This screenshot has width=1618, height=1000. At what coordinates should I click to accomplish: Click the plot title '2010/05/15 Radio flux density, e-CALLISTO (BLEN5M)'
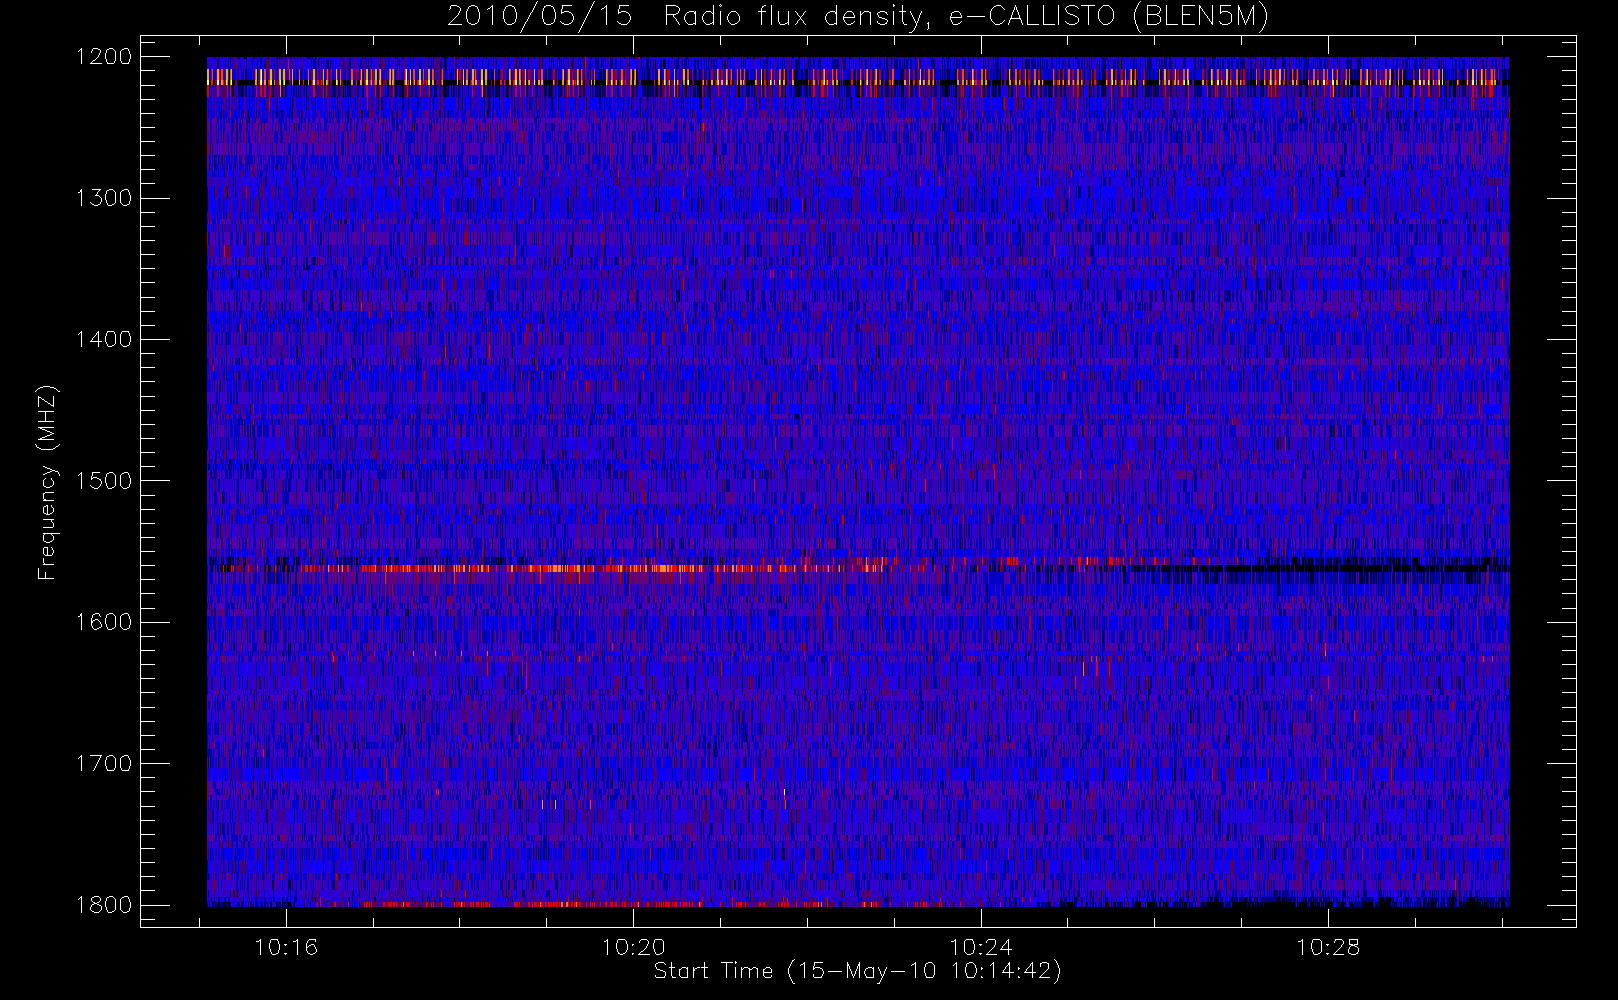click(x=858, y=17)
